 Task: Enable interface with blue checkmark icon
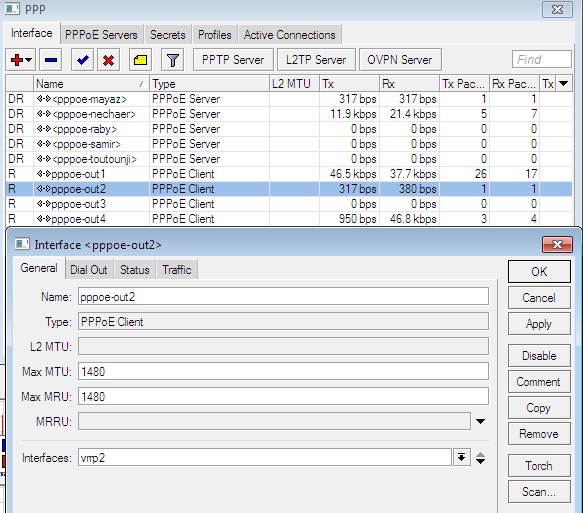tap(82, 59)
